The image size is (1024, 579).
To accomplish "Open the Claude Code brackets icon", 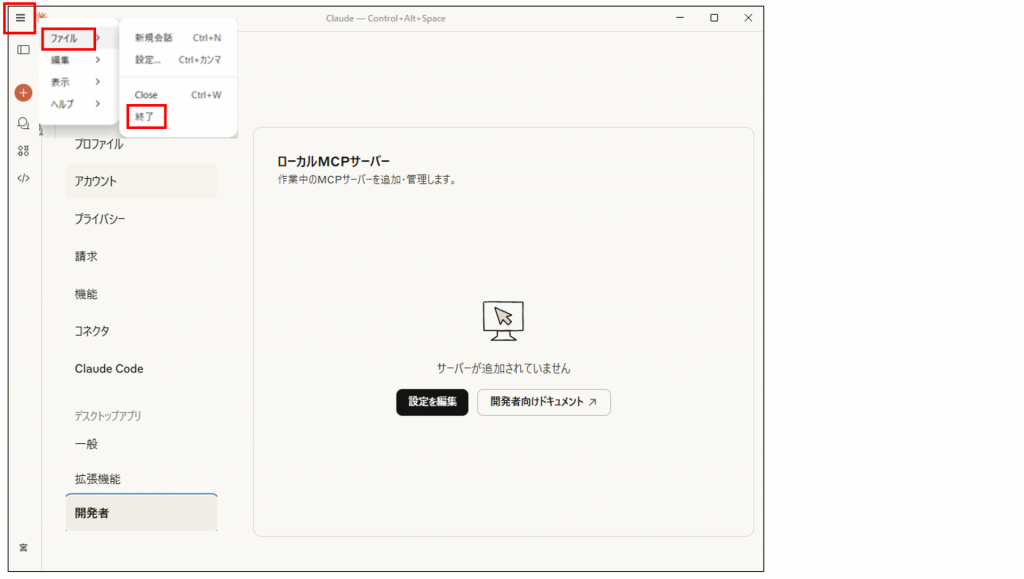I will click(x=23, y=178).
